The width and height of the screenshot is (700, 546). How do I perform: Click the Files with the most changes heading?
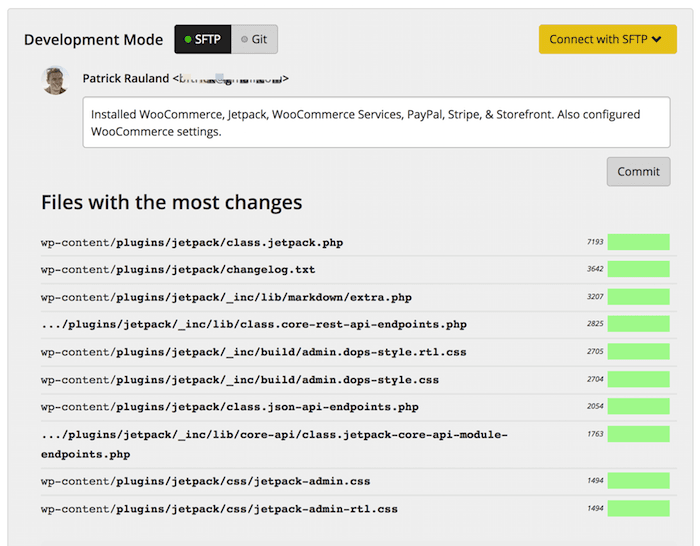pyautogui.click(x=172, y=202)
